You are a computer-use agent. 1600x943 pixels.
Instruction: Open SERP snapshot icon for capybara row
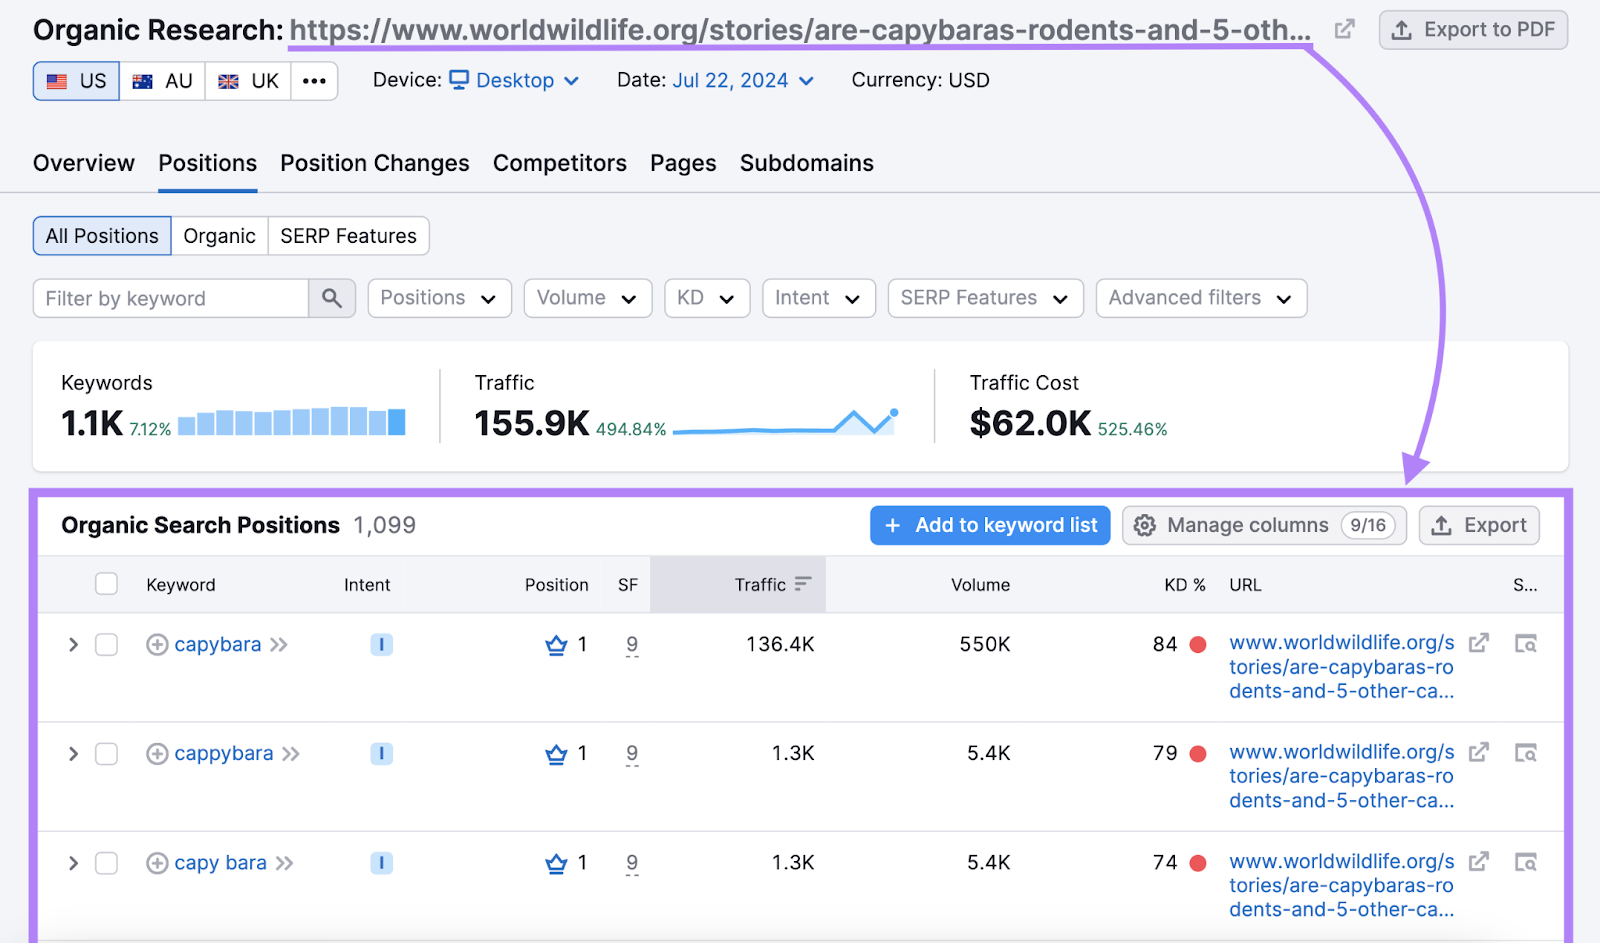pos(1525,644)
